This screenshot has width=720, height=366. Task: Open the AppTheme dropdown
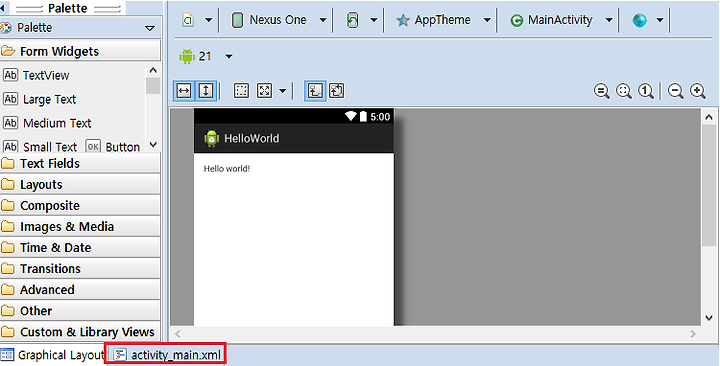click(x=487, y=20)
